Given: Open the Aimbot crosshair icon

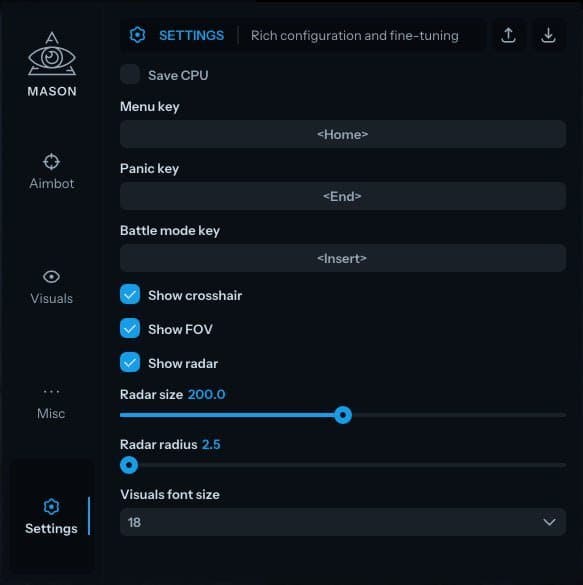Looking at the screenshot, I should (x=51, y=162).
